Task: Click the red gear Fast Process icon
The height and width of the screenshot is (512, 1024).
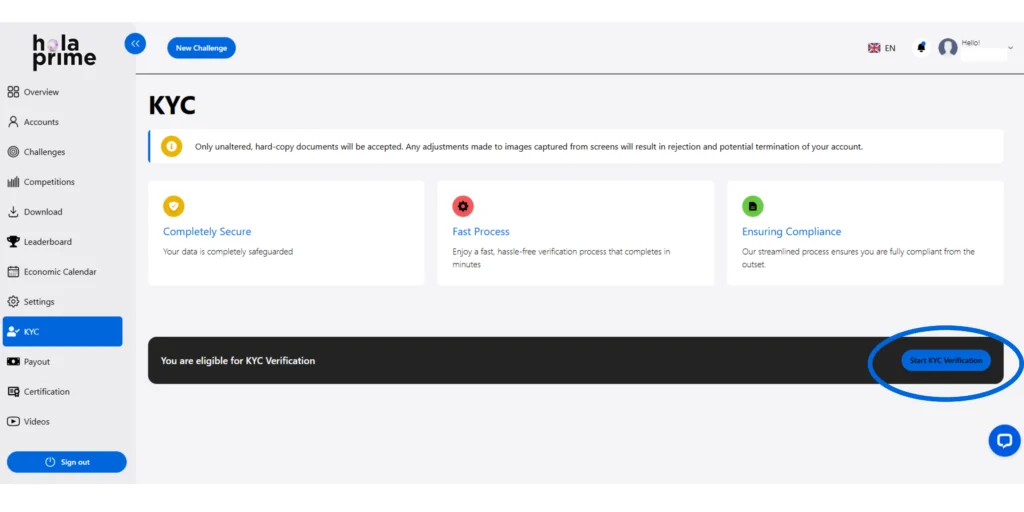Action: click(463, 206)
